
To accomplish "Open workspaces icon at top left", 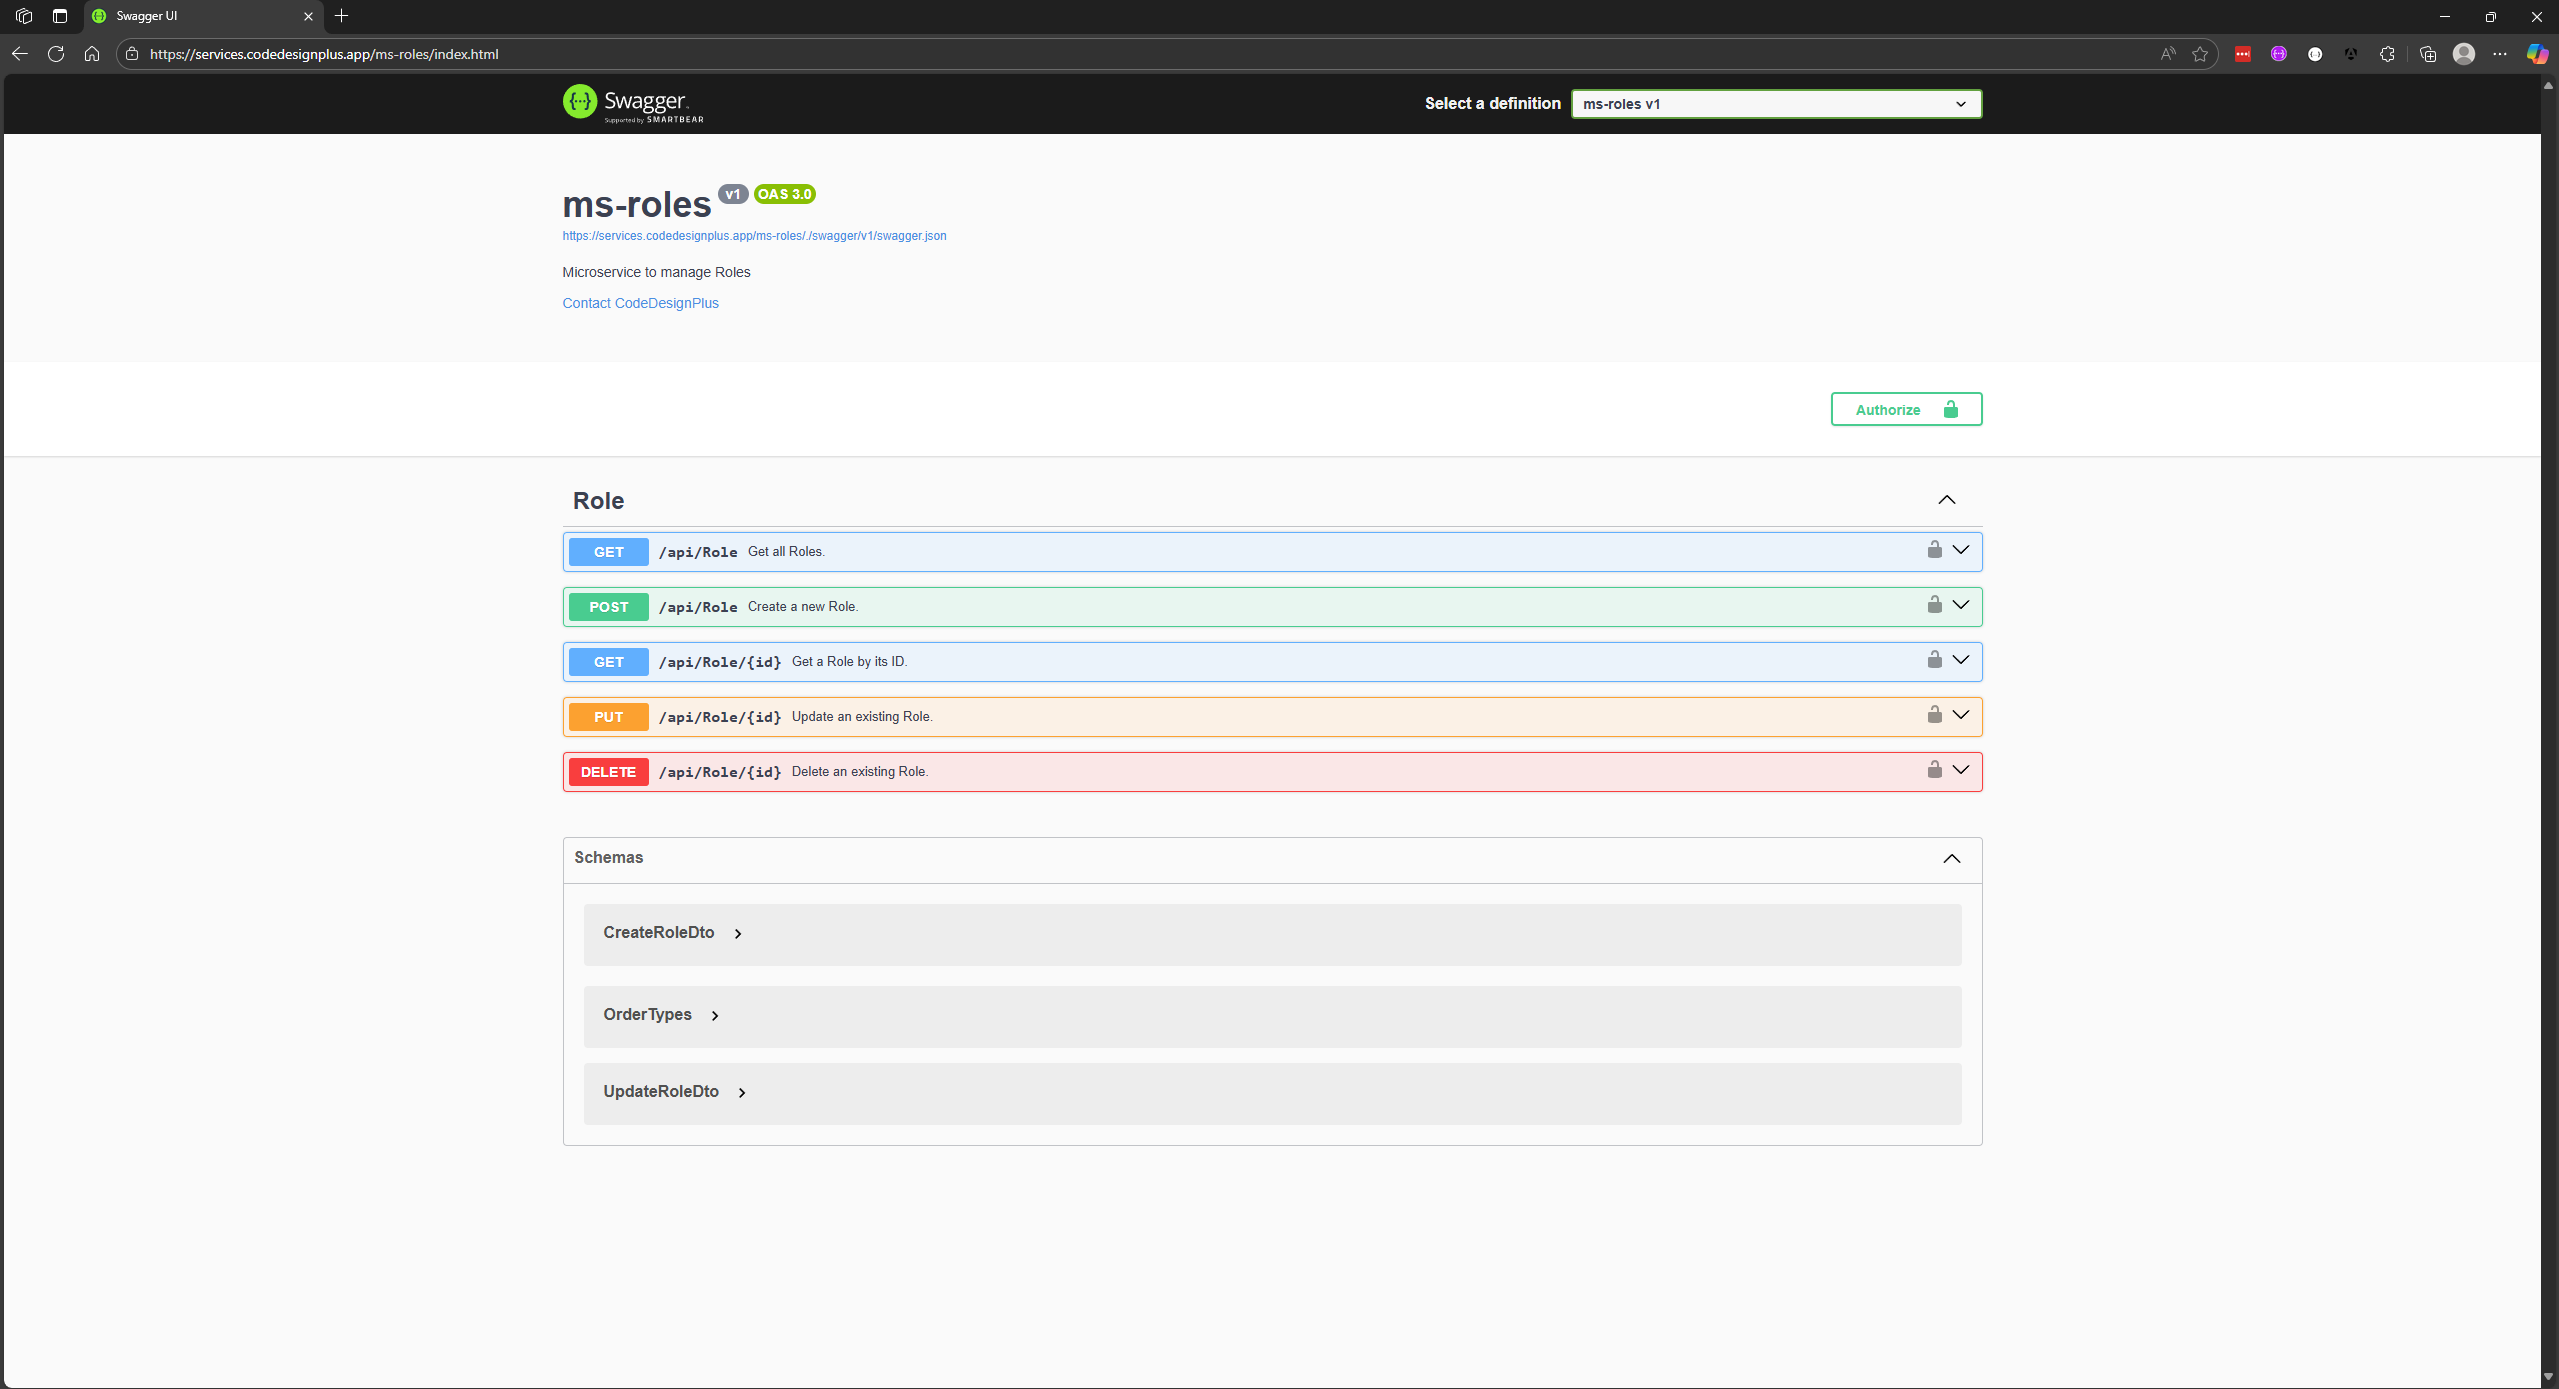I will coord(24,16).
